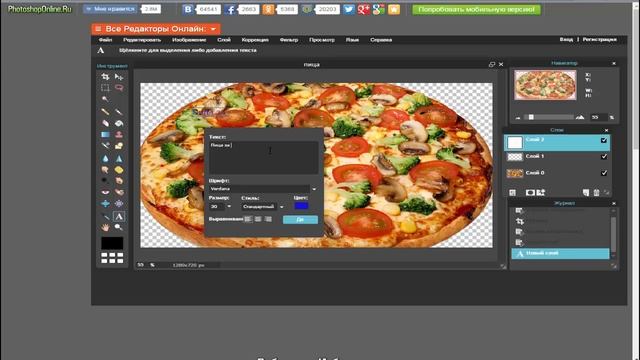The image size is (640, 360).
Task: Open the Изображение menu
Action: click(189, 40)
